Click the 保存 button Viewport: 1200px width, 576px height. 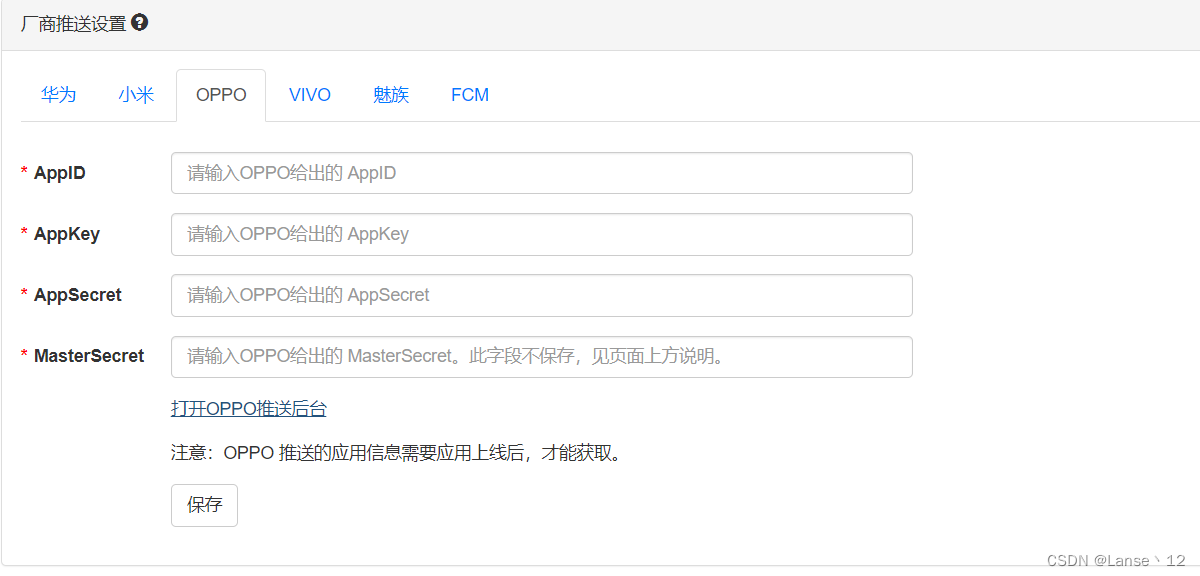204,505
